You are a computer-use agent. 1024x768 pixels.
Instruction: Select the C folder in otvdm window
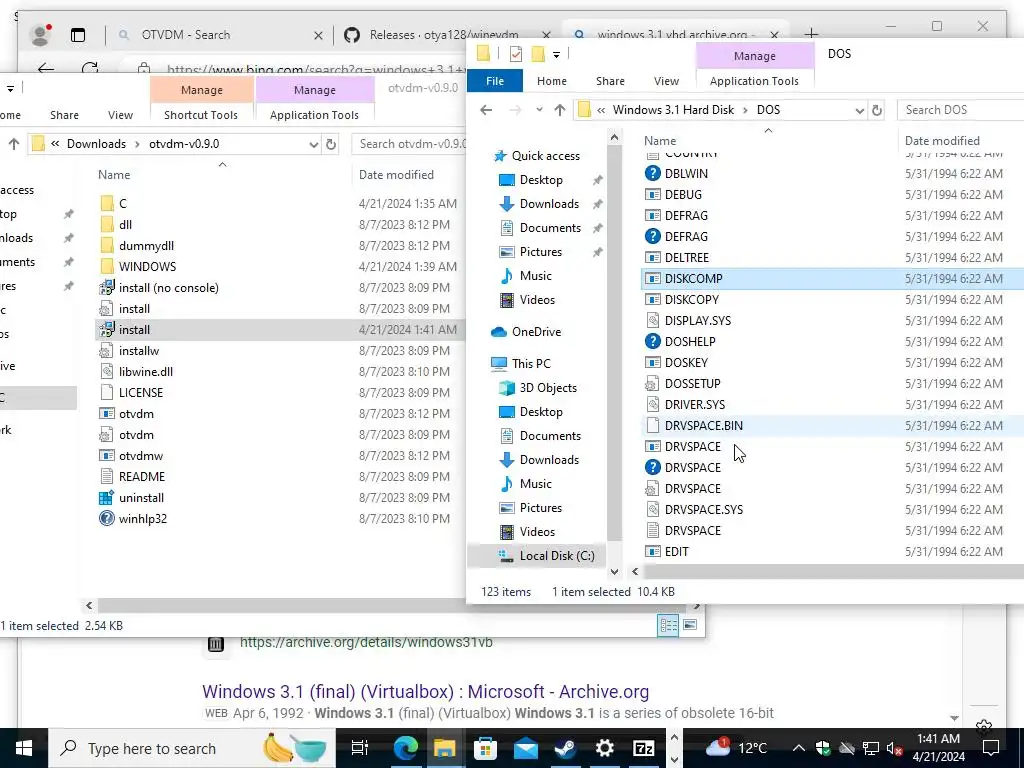click(x=122, y=204)
